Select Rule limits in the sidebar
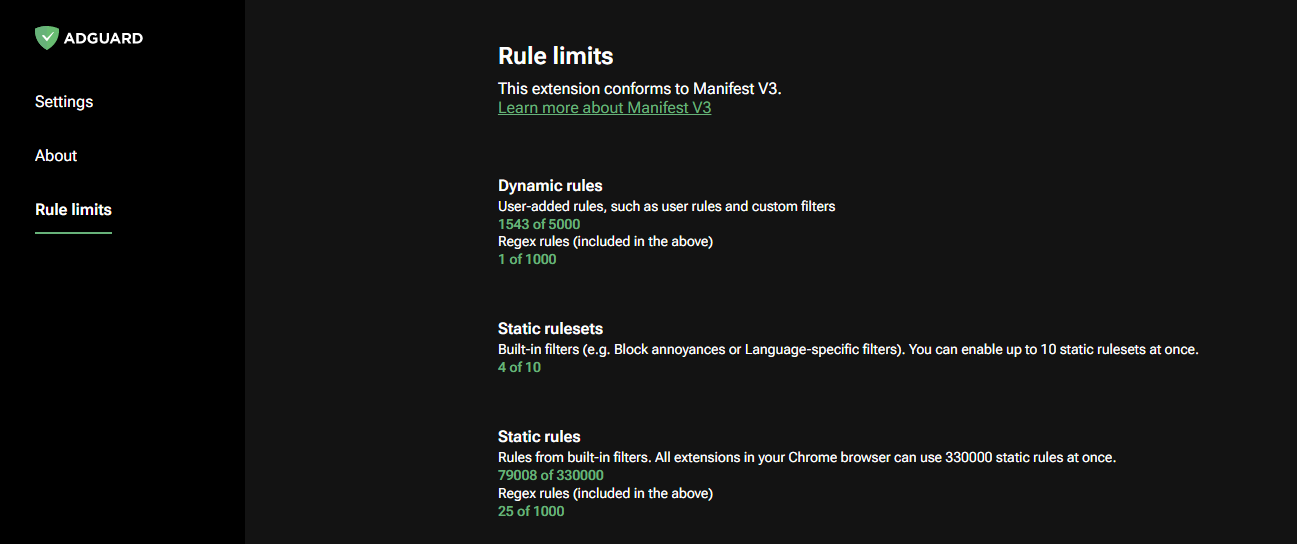The width and height of the screenshot is (1297, 544). click(73, 210)
